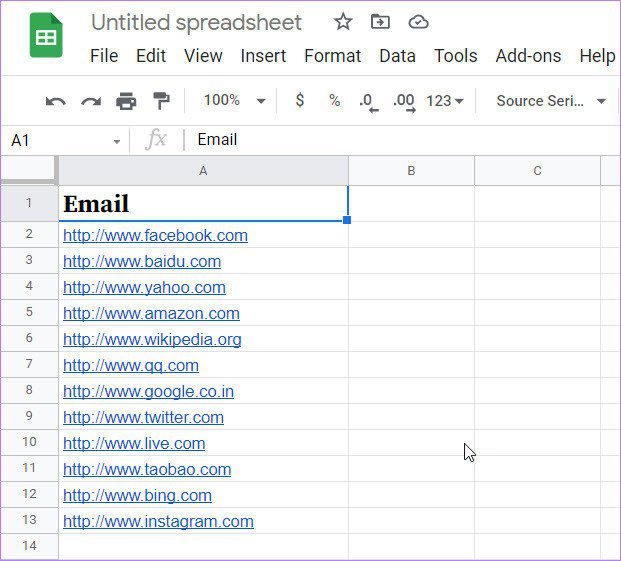Format as percent
621x561 pixels.
(x=335, y=101)
